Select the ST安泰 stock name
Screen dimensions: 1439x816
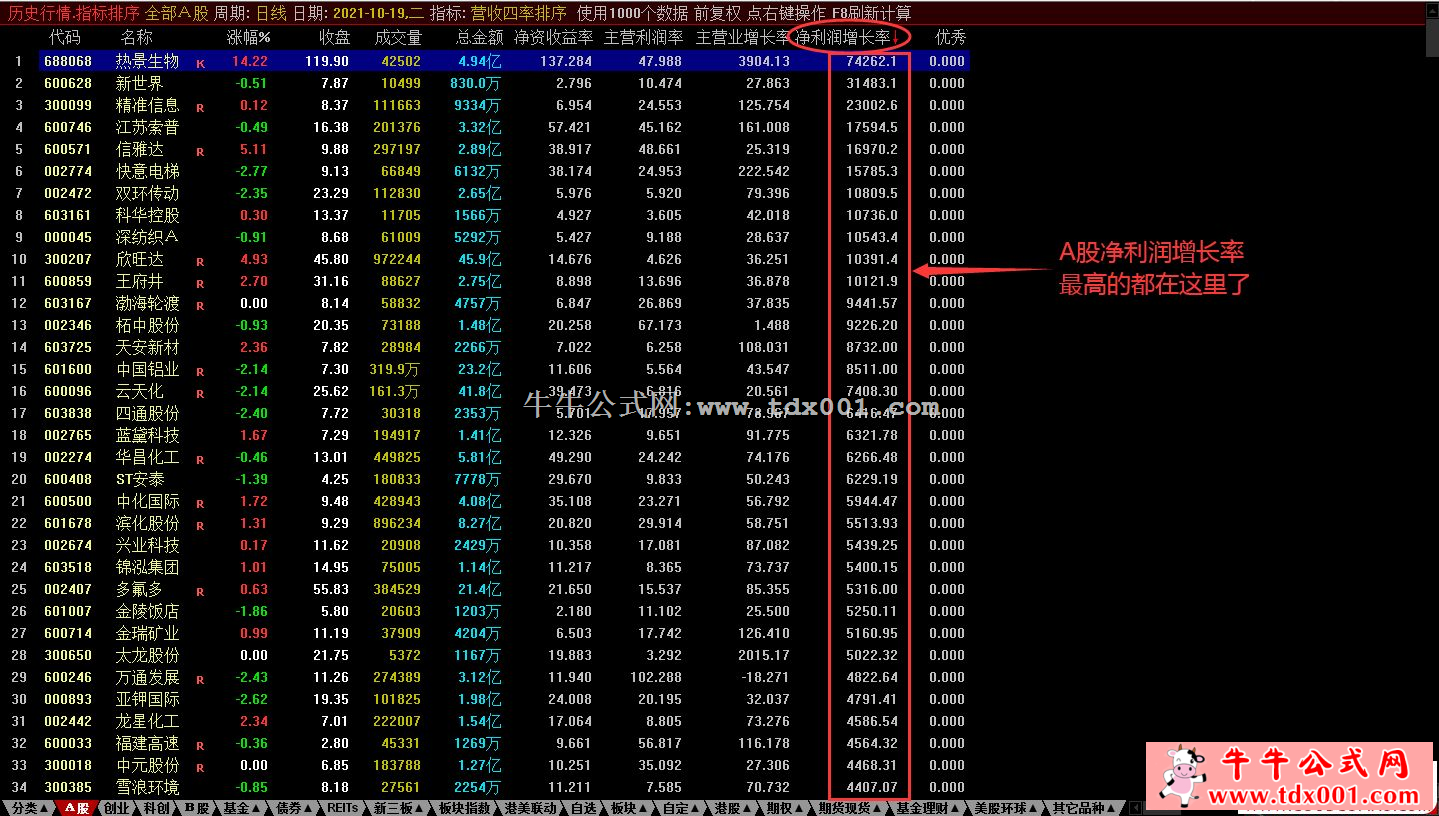(x=140, y=479)
